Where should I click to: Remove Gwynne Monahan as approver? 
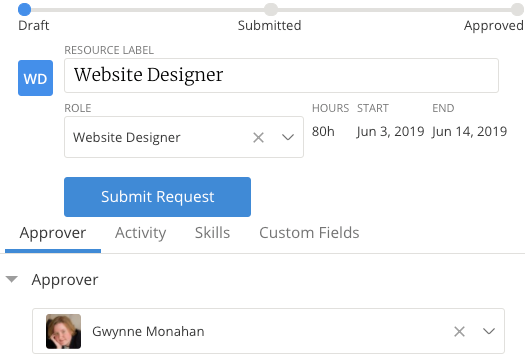[x=459, y=332]
